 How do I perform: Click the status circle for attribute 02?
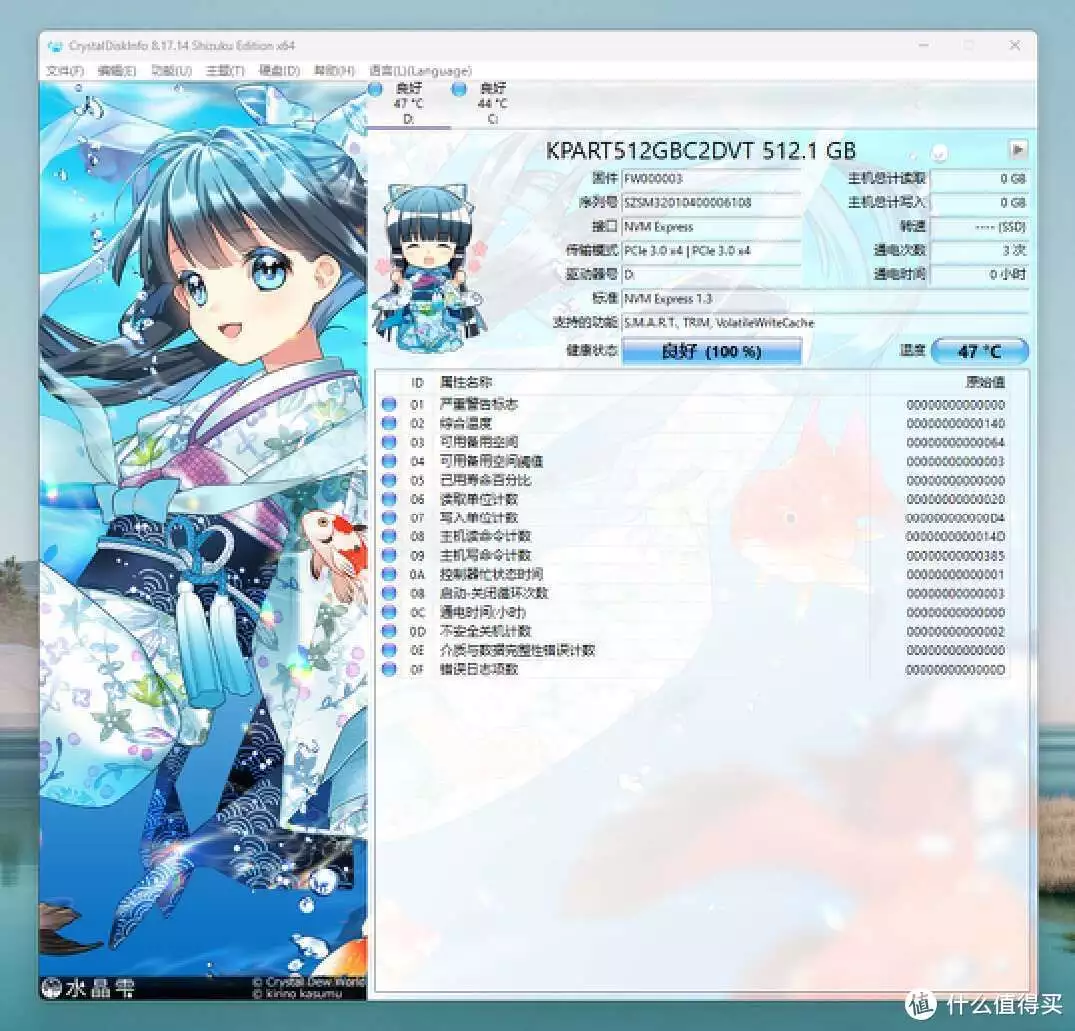(389, 423)
